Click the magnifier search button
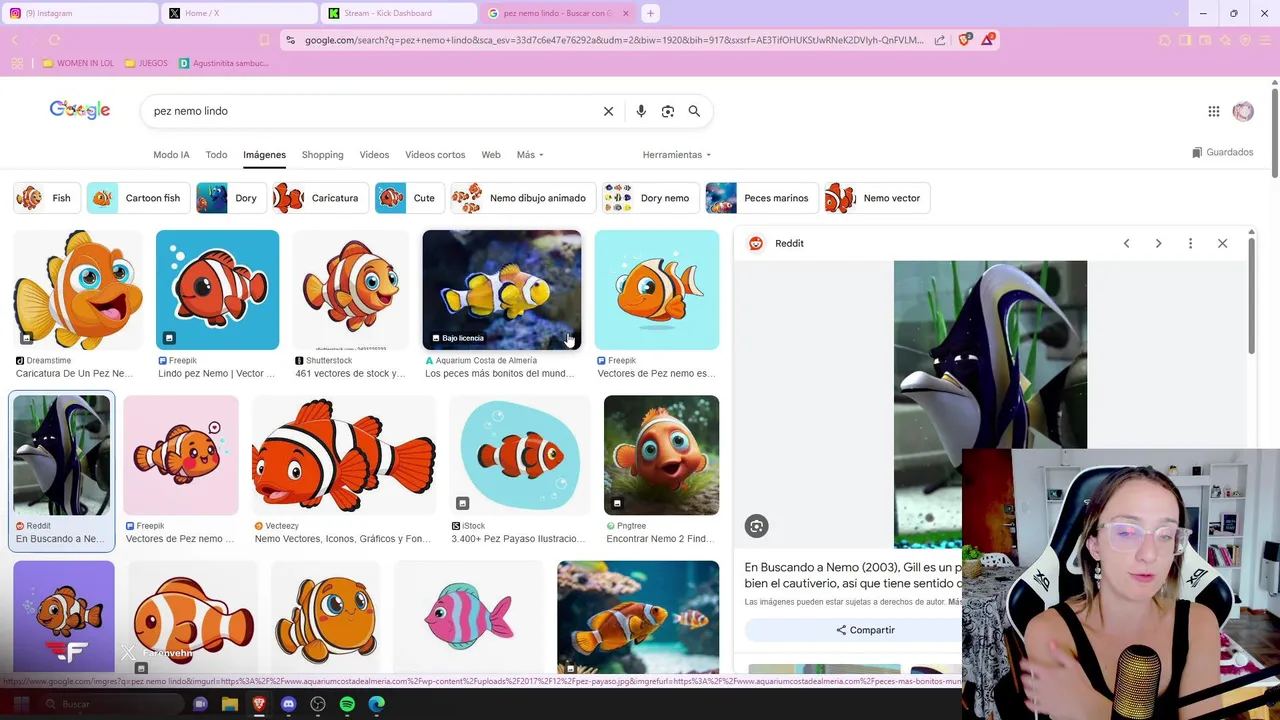The height and width of the screenshot is (720, 1280). pyautogui.click(x=694, y=111)
